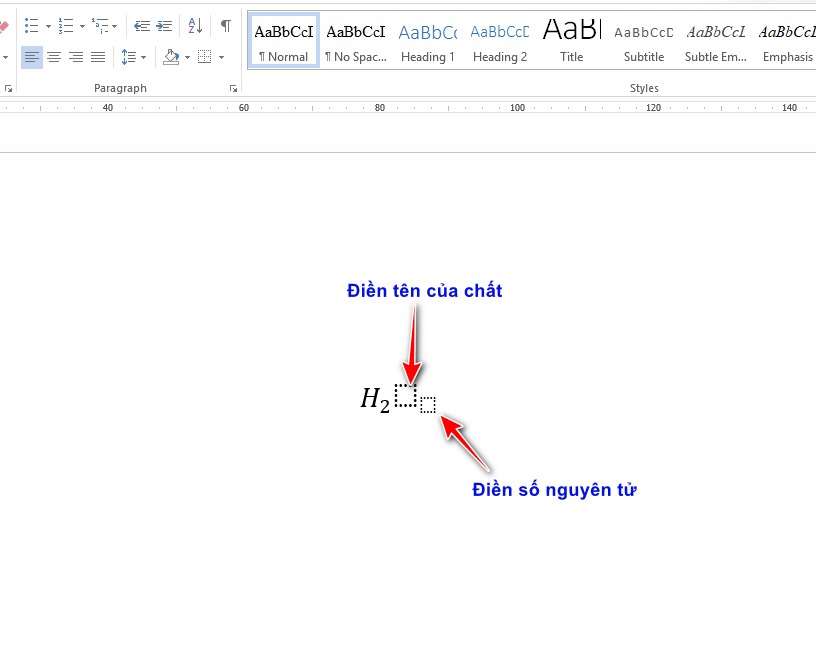Click Increase Indent icon
The height and width of the screenshot is (653, 816).
click(x=164, y=25)
